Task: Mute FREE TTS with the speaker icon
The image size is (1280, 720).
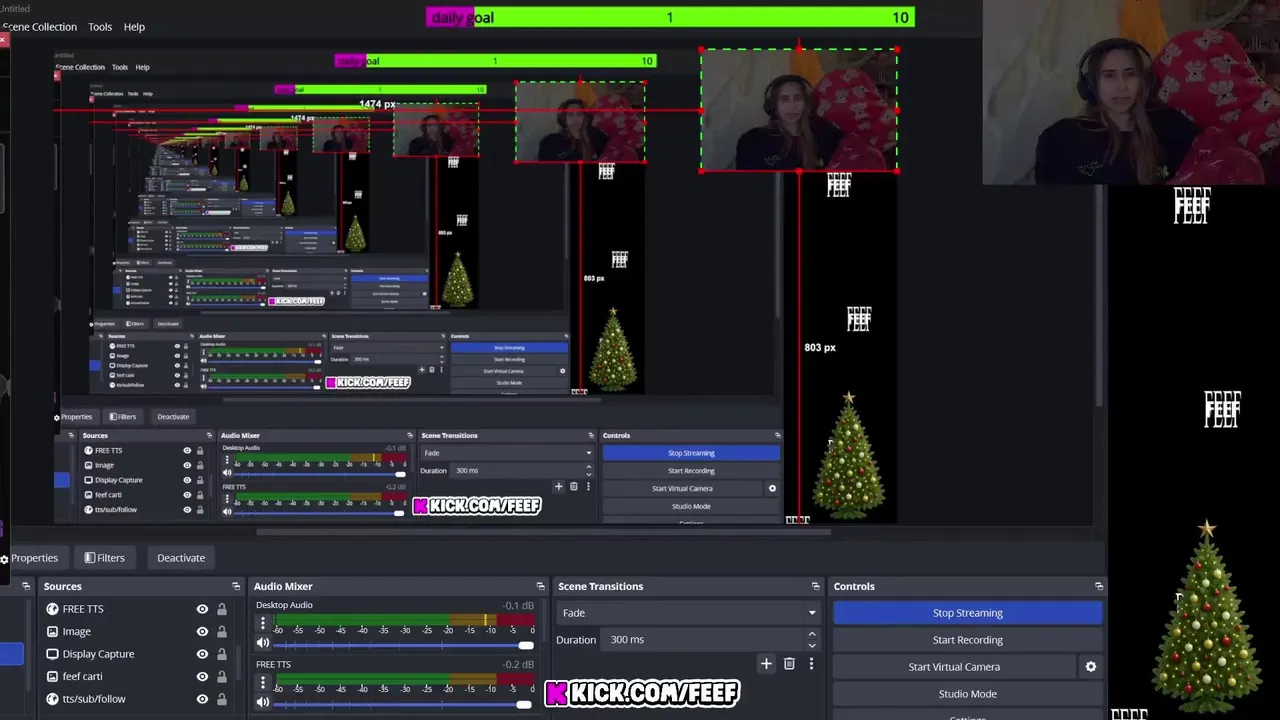Action: pyautogui.click(x=263, y=703)
